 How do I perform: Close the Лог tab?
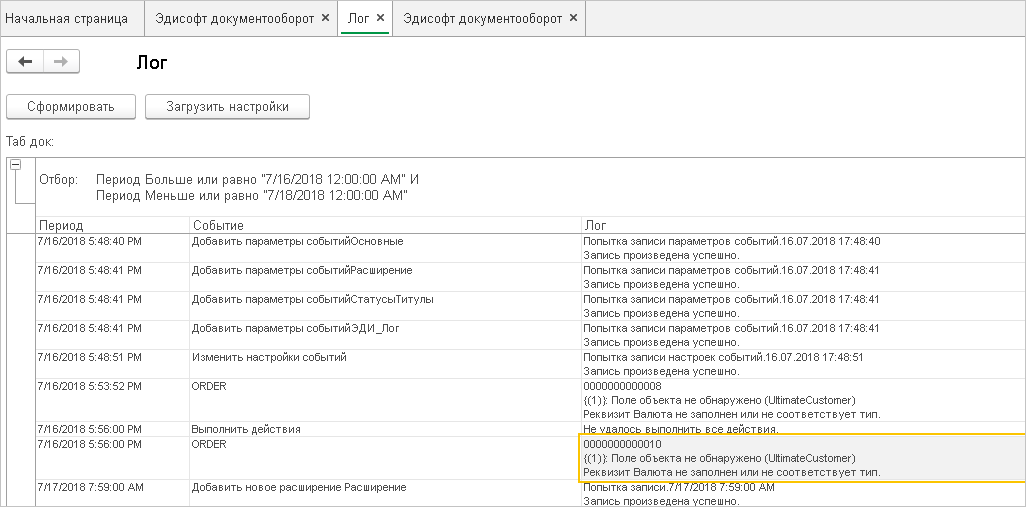point(381,19)
